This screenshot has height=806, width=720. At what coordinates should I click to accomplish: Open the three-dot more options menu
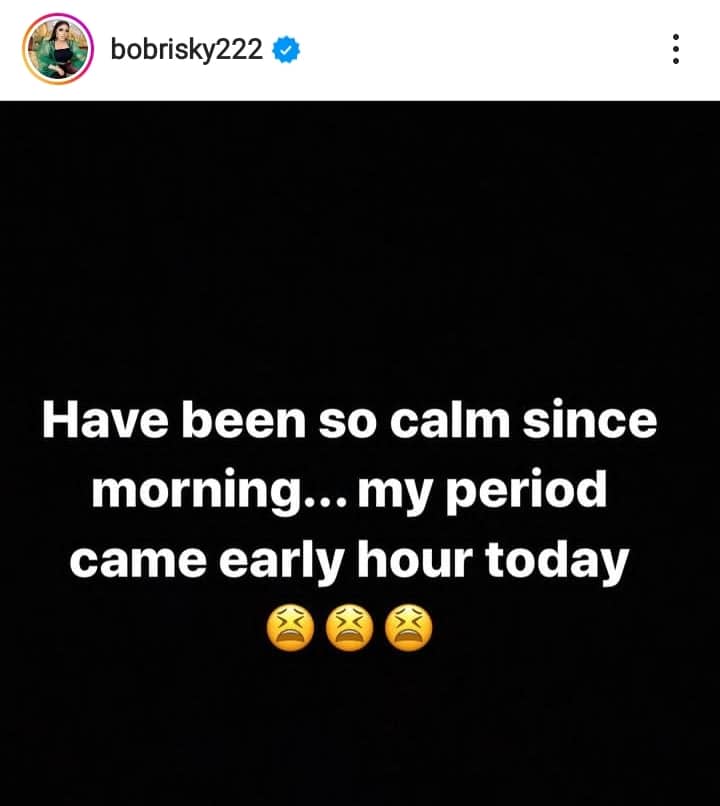[676, 49]
